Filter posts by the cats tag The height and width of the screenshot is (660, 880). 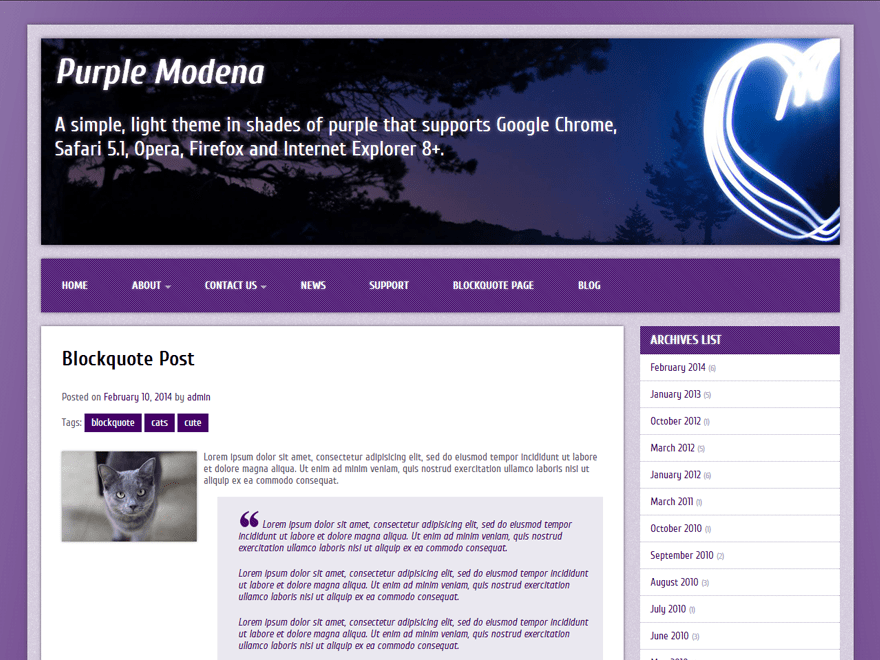point(159,422)
